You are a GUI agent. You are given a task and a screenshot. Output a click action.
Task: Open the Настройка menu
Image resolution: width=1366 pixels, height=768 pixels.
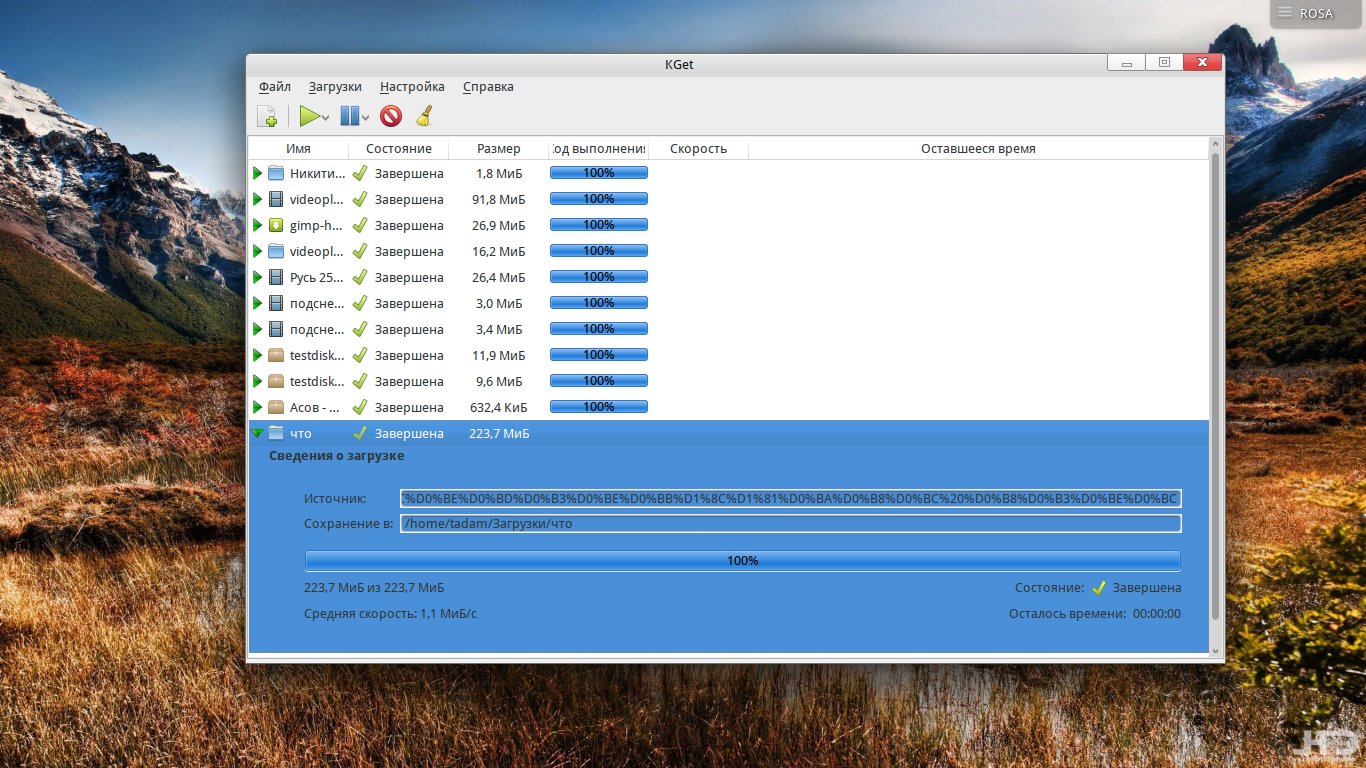click(x=412, y=87)
